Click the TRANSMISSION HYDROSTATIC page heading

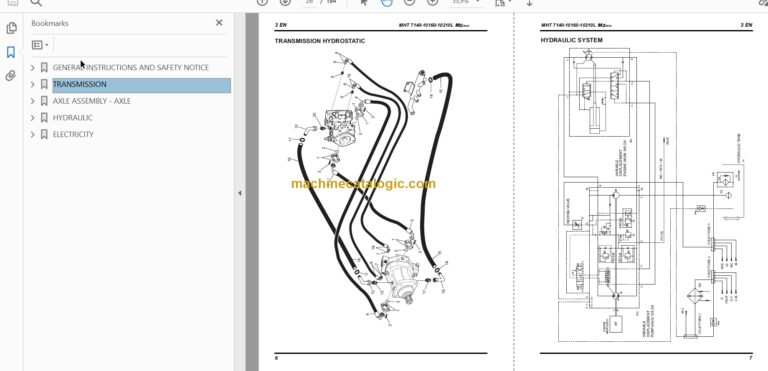(319, 41)
